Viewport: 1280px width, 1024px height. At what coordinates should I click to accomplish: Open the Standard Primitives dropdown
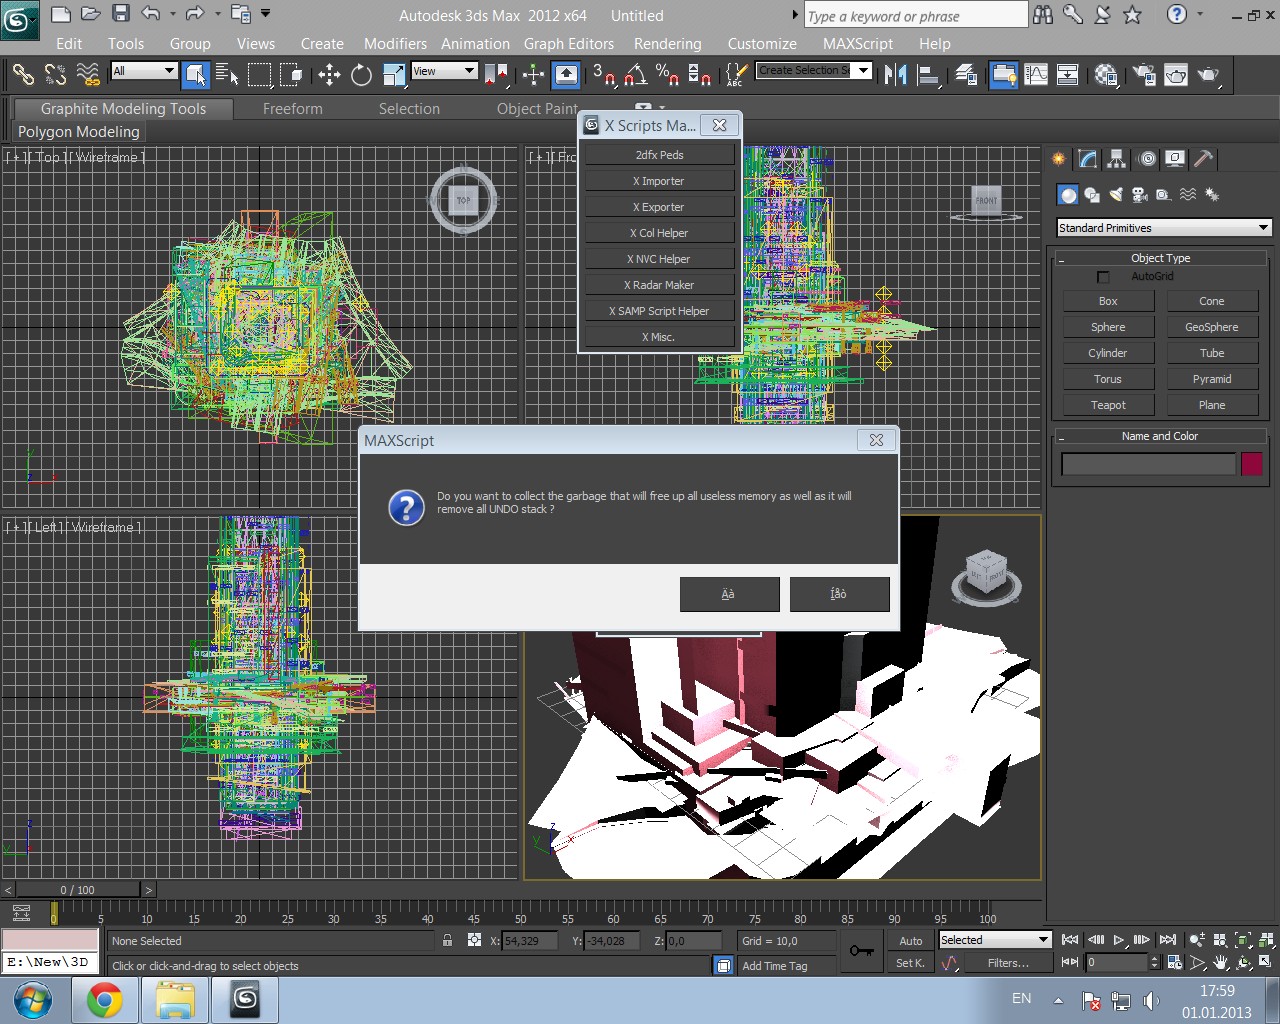tap(1164, 228)
